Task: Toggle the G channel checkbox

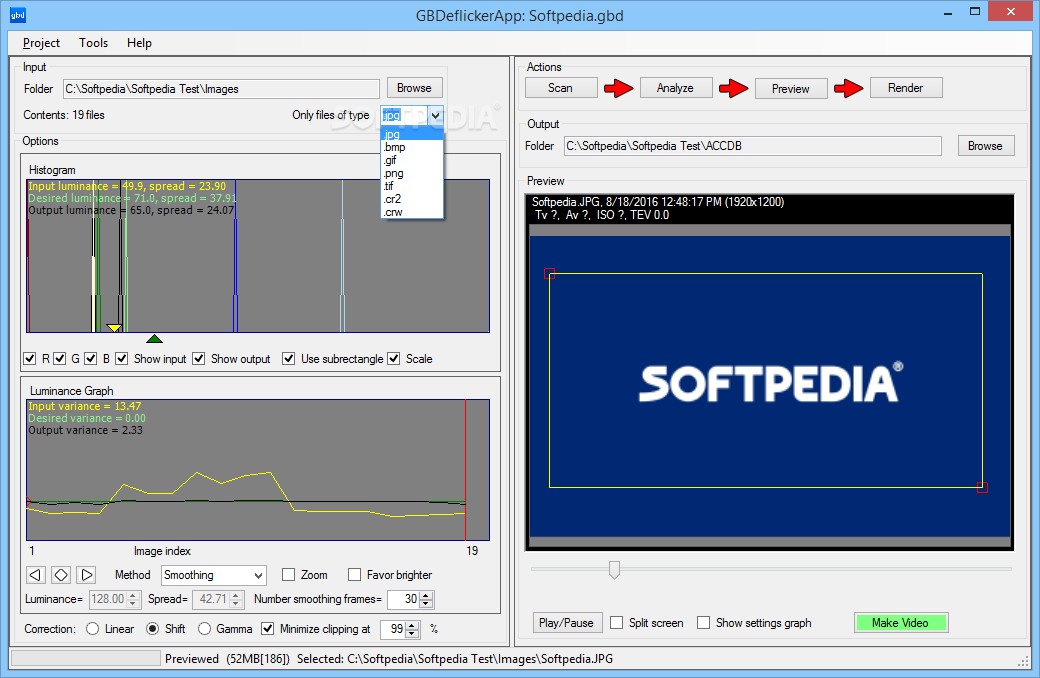Action: pos(60,359)
